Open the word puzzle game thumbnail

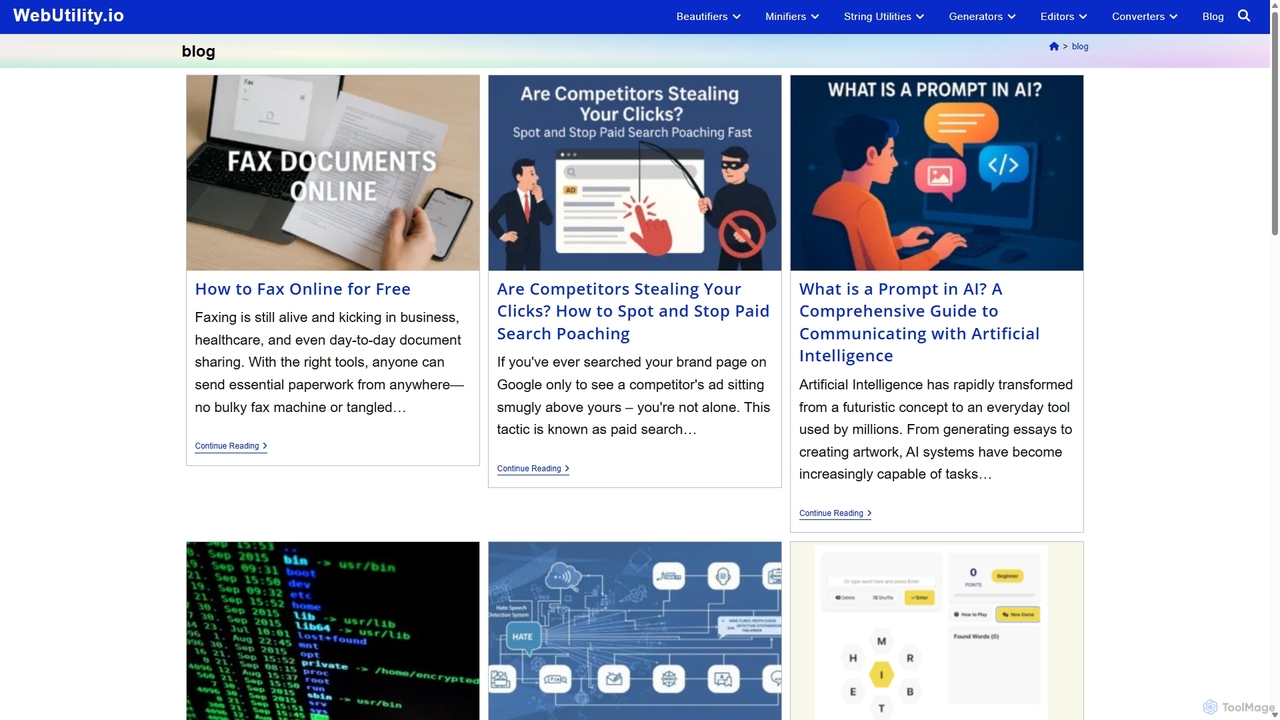click(x=937, y=631)
